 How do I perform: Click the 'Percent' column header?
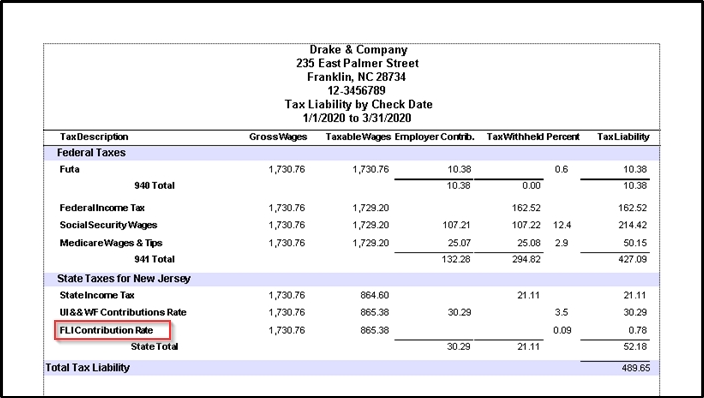pyautogui.click(x=563, y=137)
